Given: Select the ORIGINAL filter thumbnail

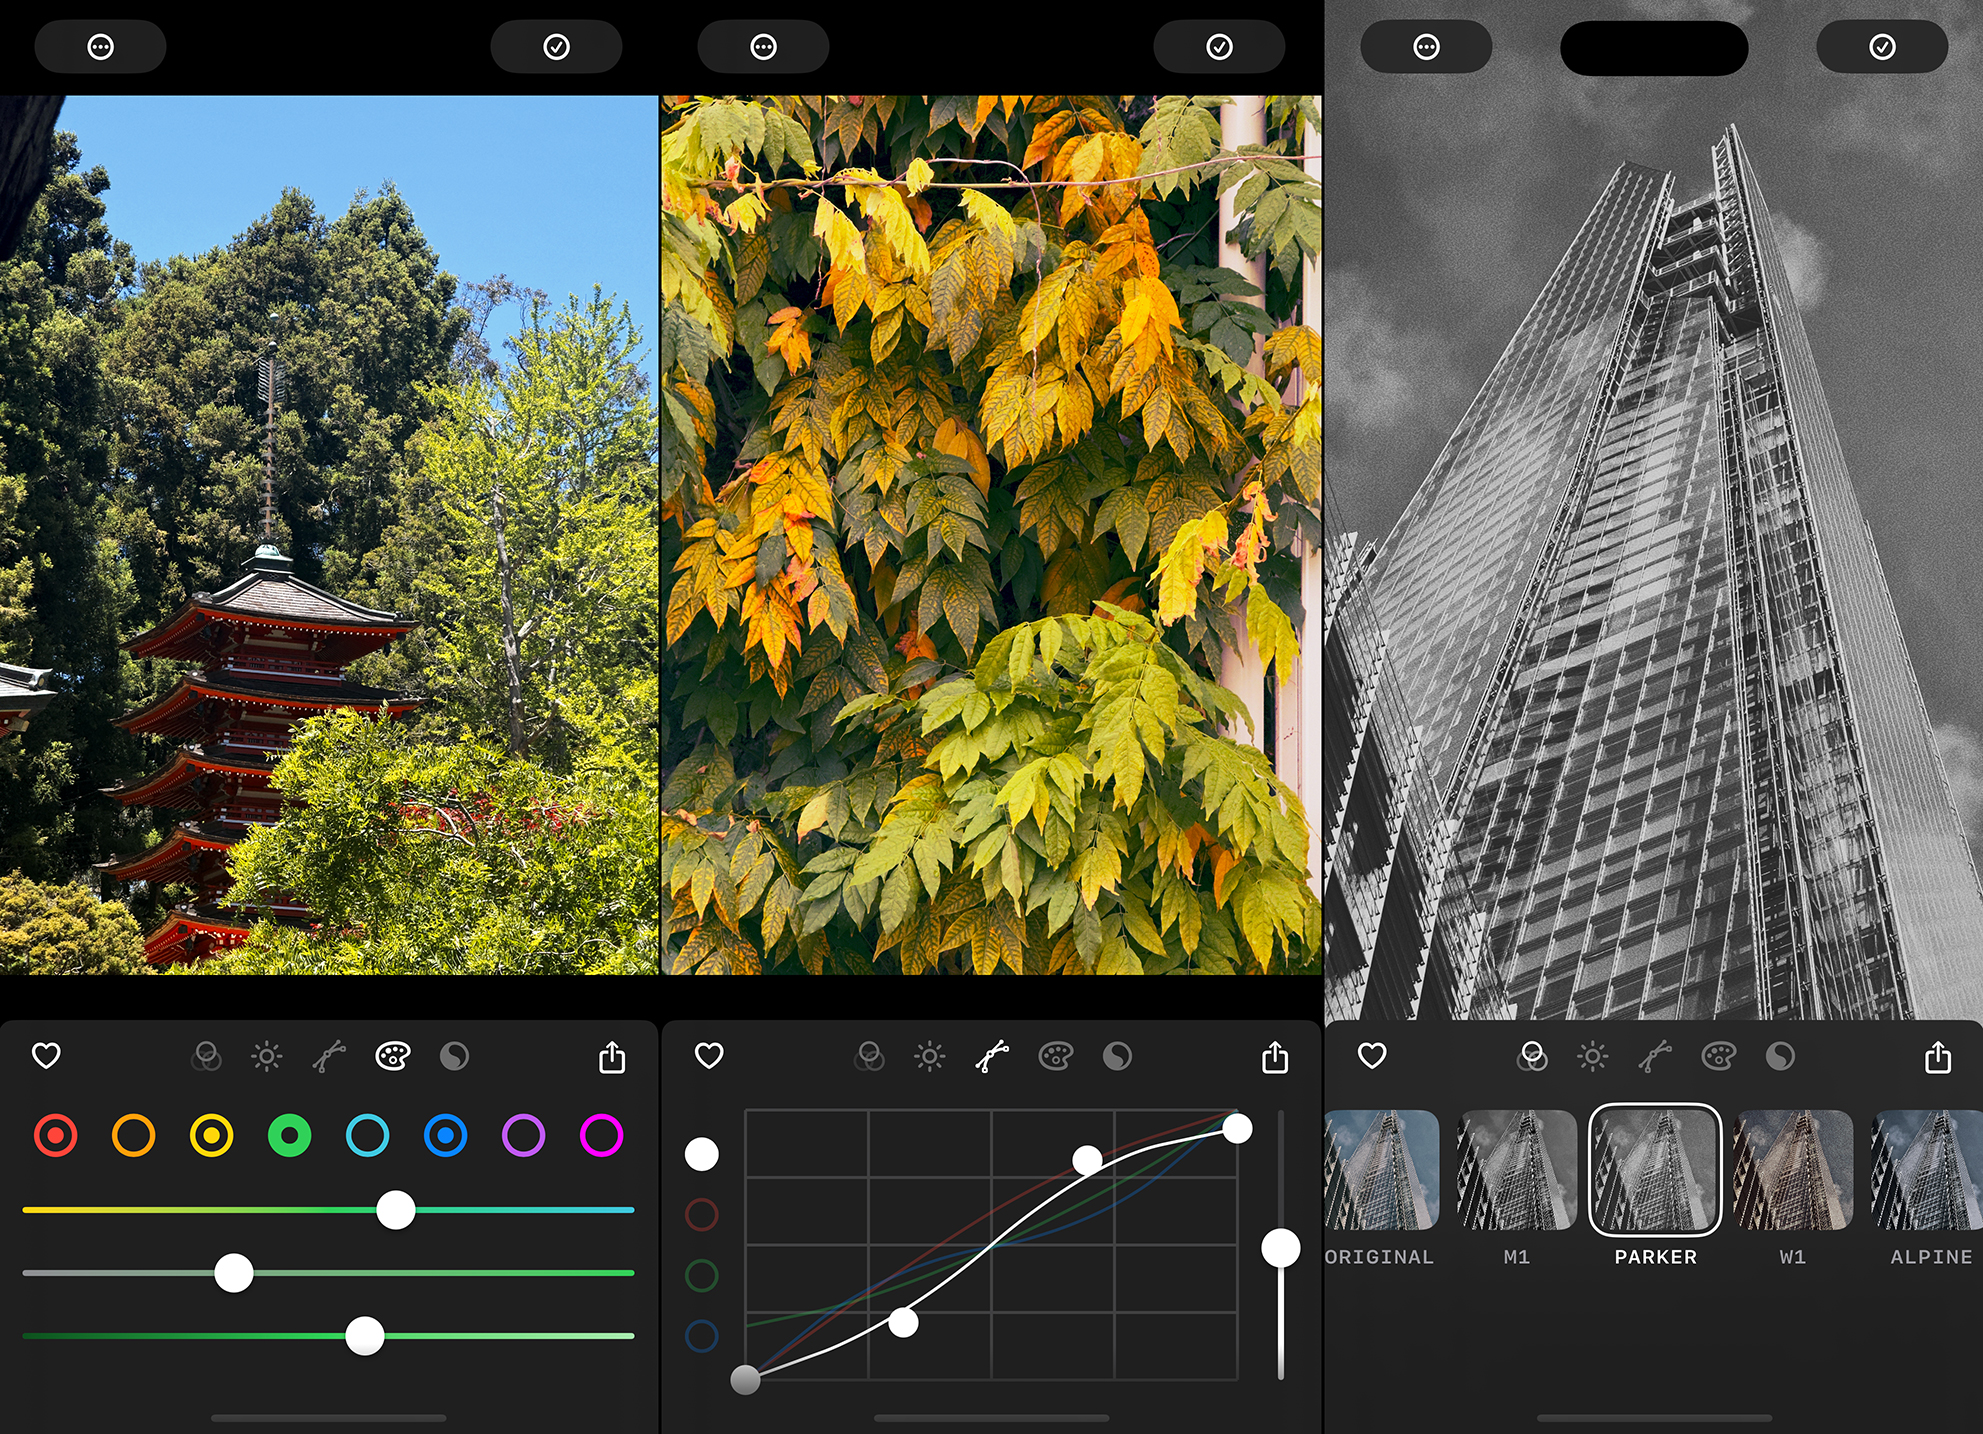Looking at the screenshot, I should 1382,1170.
